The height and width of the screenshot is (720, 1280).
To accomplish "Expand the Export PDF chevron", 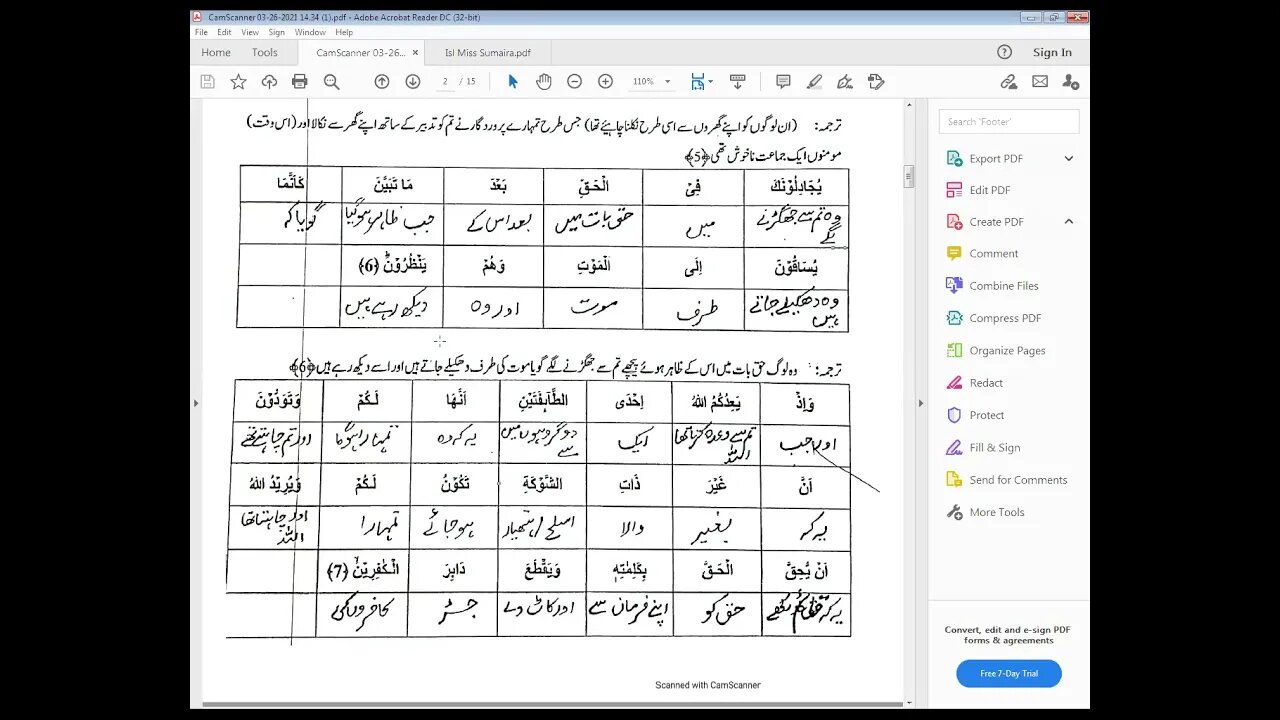I will pyautogui.click(x=1069, y=158).
